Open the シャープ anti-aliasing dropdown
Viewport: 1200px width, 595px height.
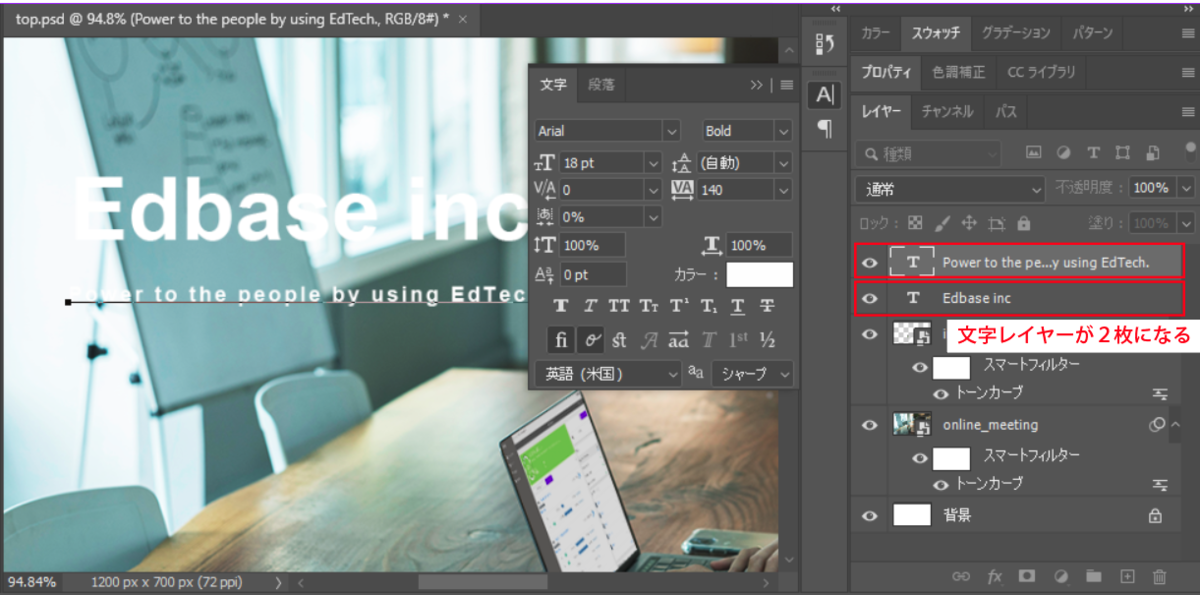(x=753, y=374)
